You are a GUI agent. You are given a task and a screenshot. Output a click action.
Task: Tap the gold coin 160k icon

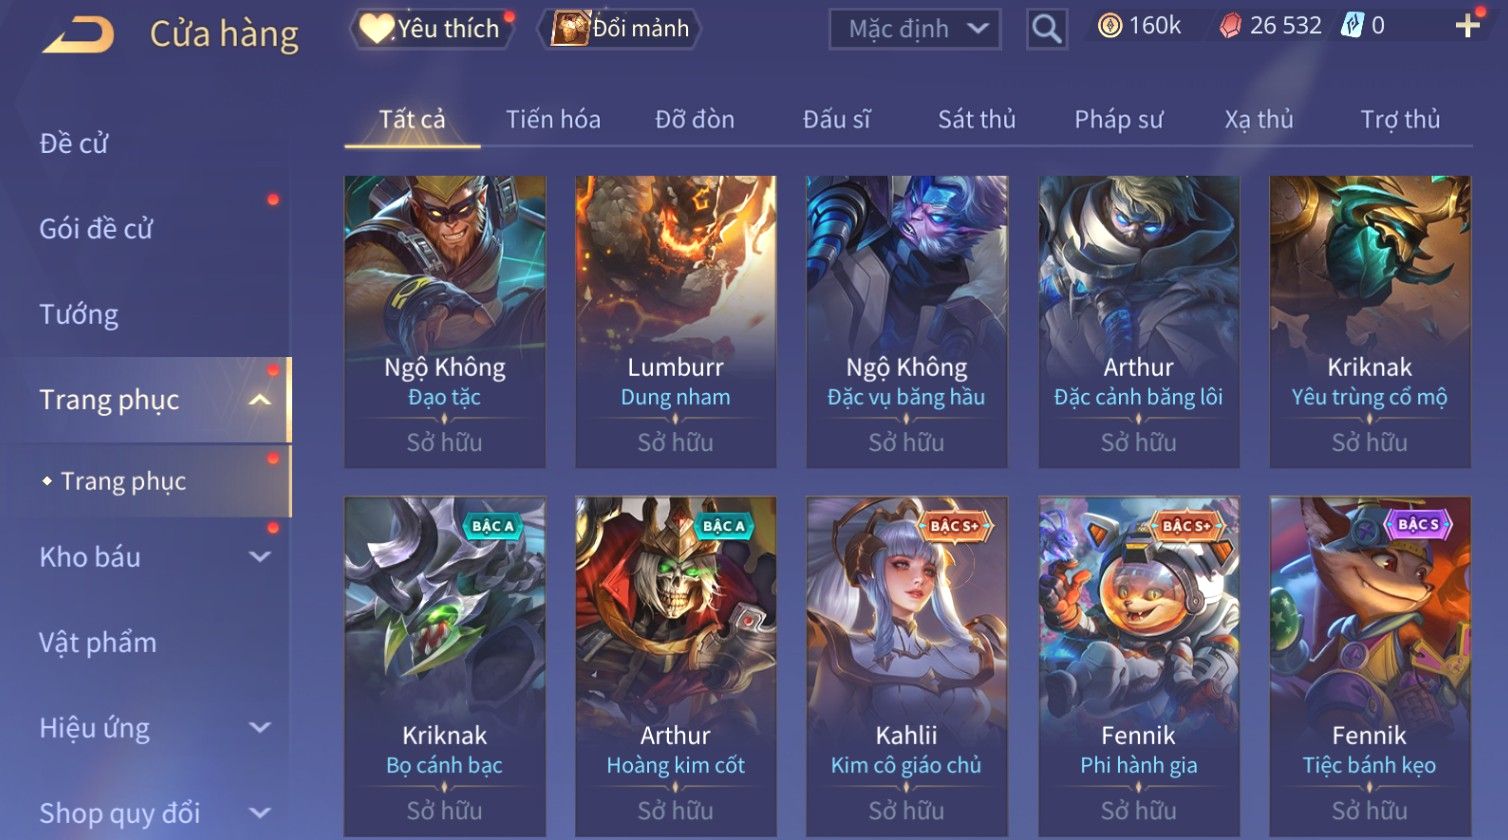point(1109,26)
